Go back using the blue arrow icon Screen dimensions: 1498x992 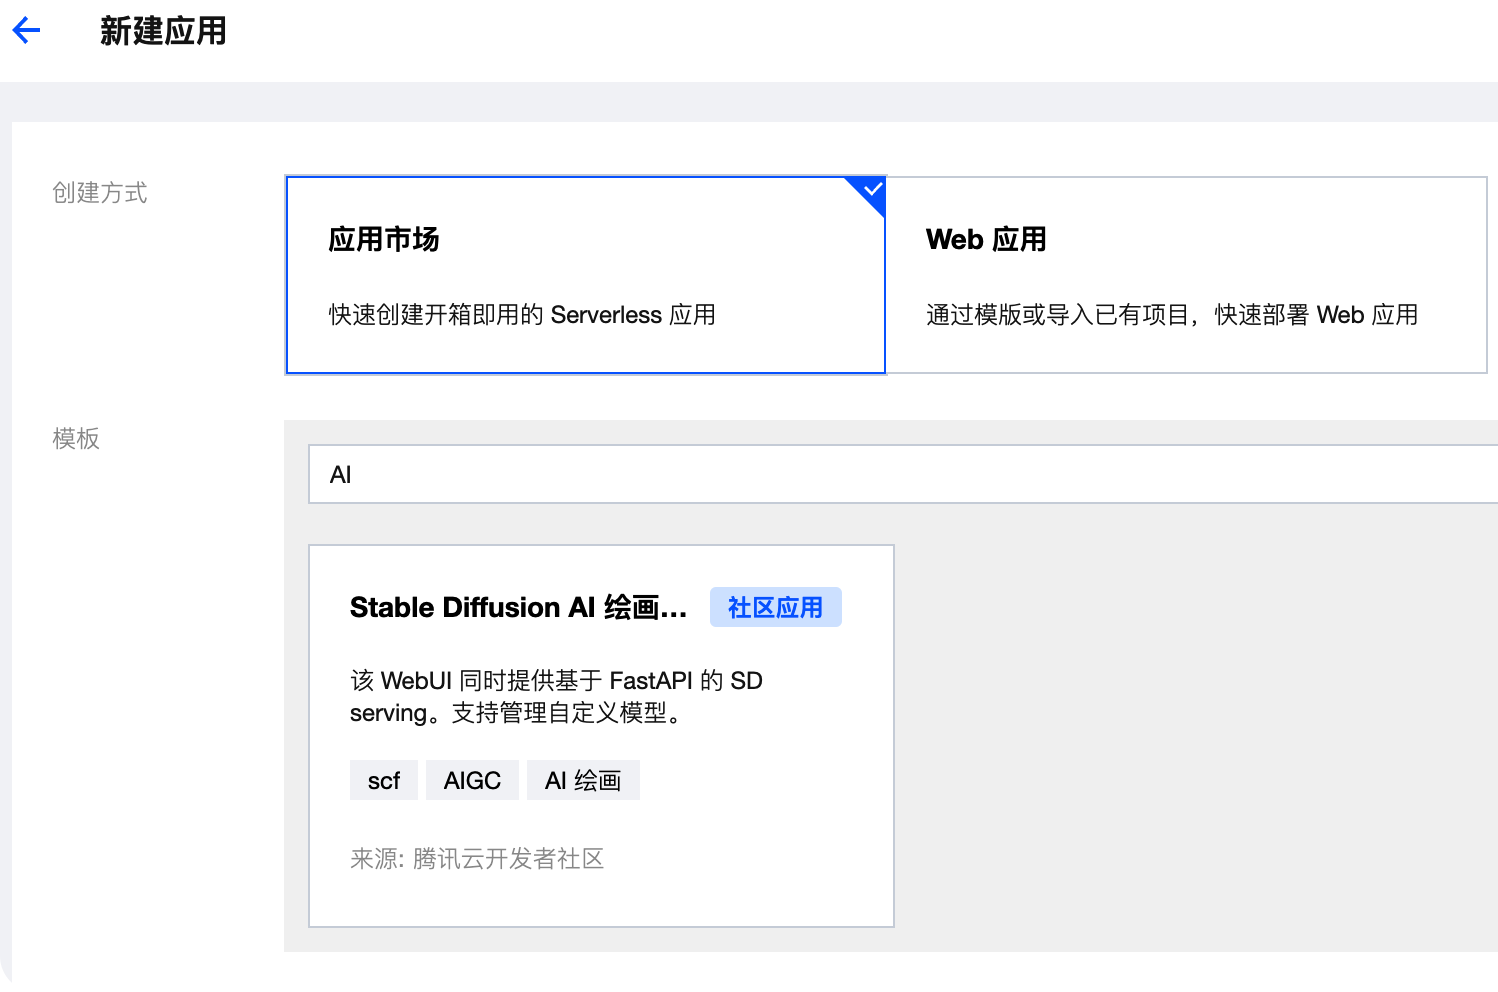tap(26, 31)
